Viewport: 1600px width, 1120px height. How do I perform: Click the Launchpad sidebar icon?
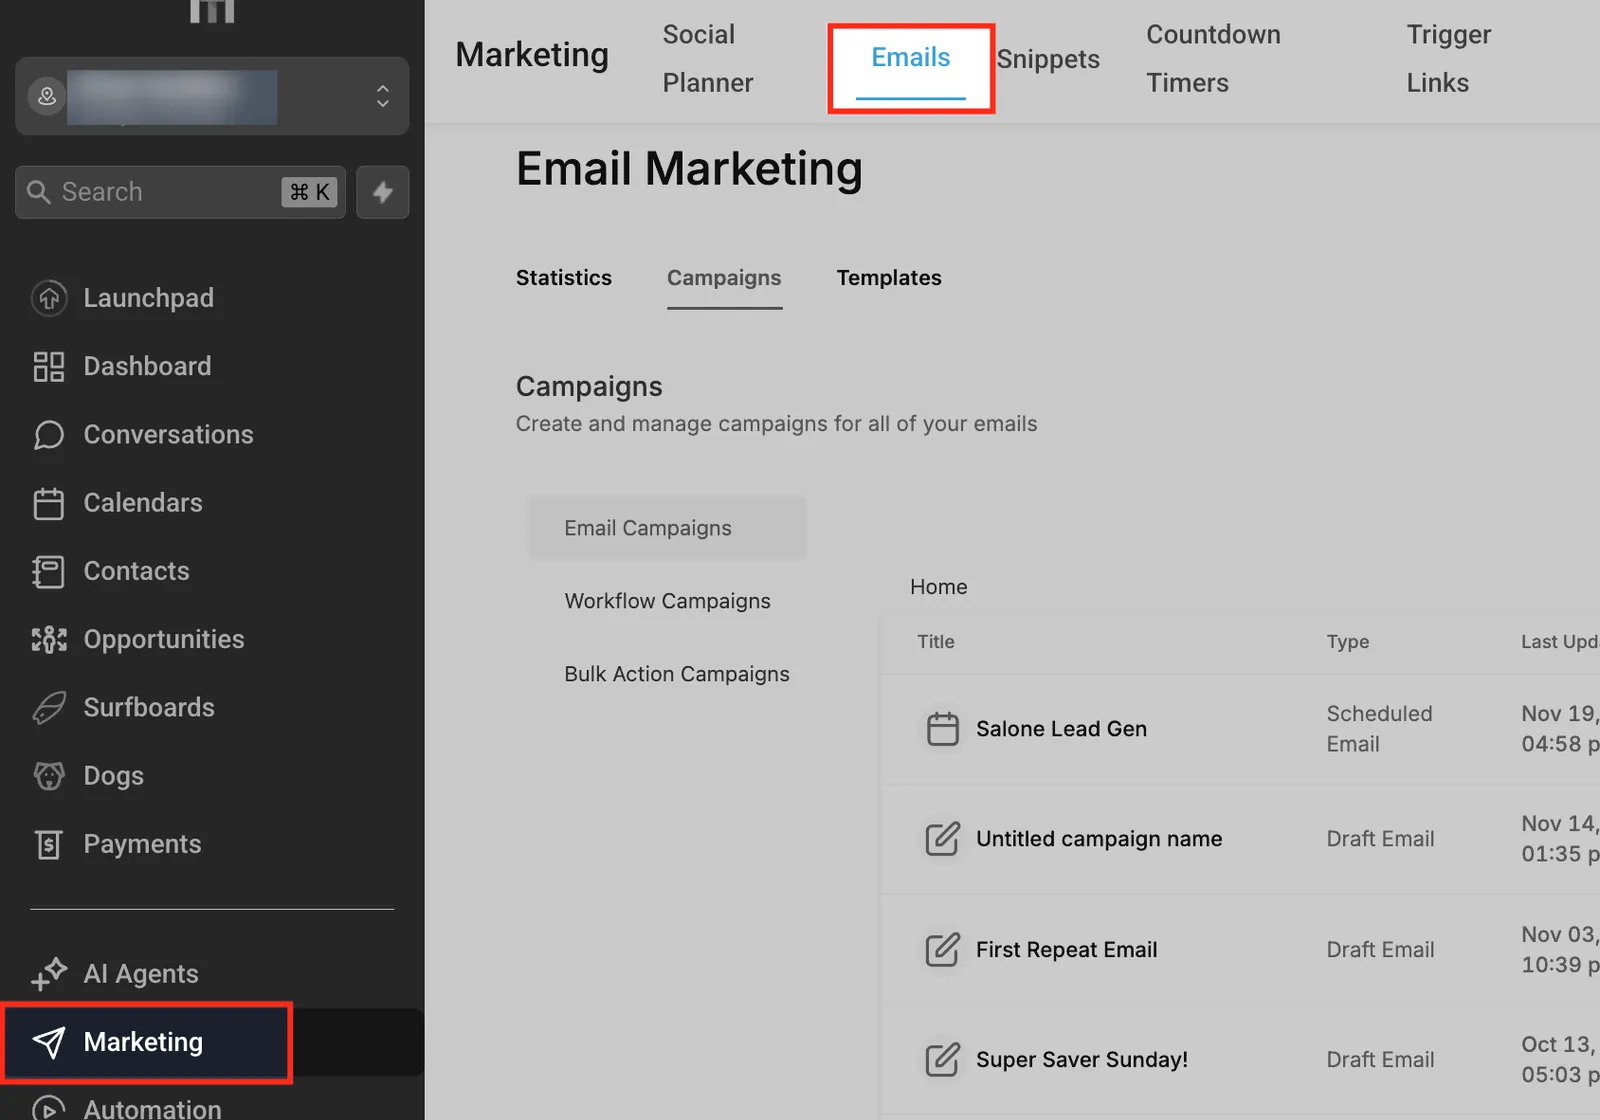coord(49,298)
